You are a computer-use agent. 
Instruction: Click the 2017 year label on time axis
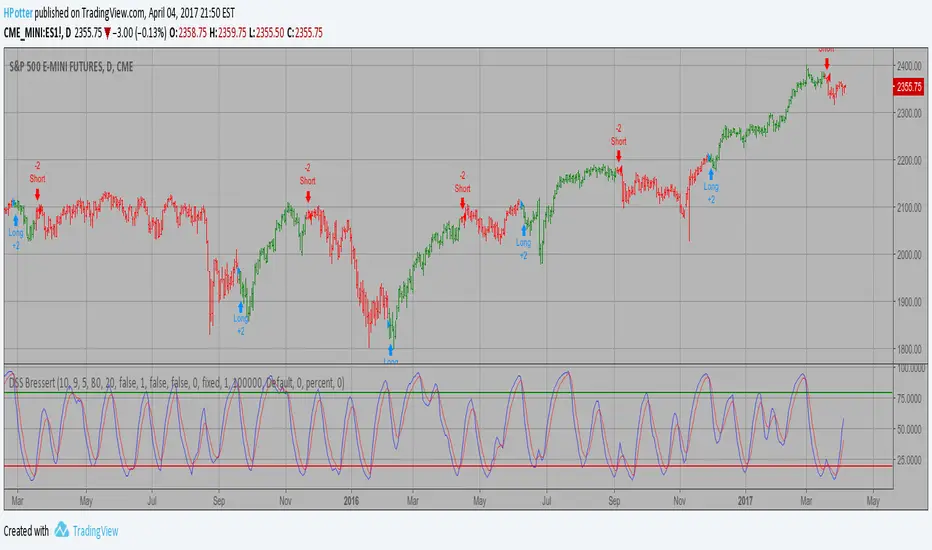pyautogui.click(x=745, y=501)
